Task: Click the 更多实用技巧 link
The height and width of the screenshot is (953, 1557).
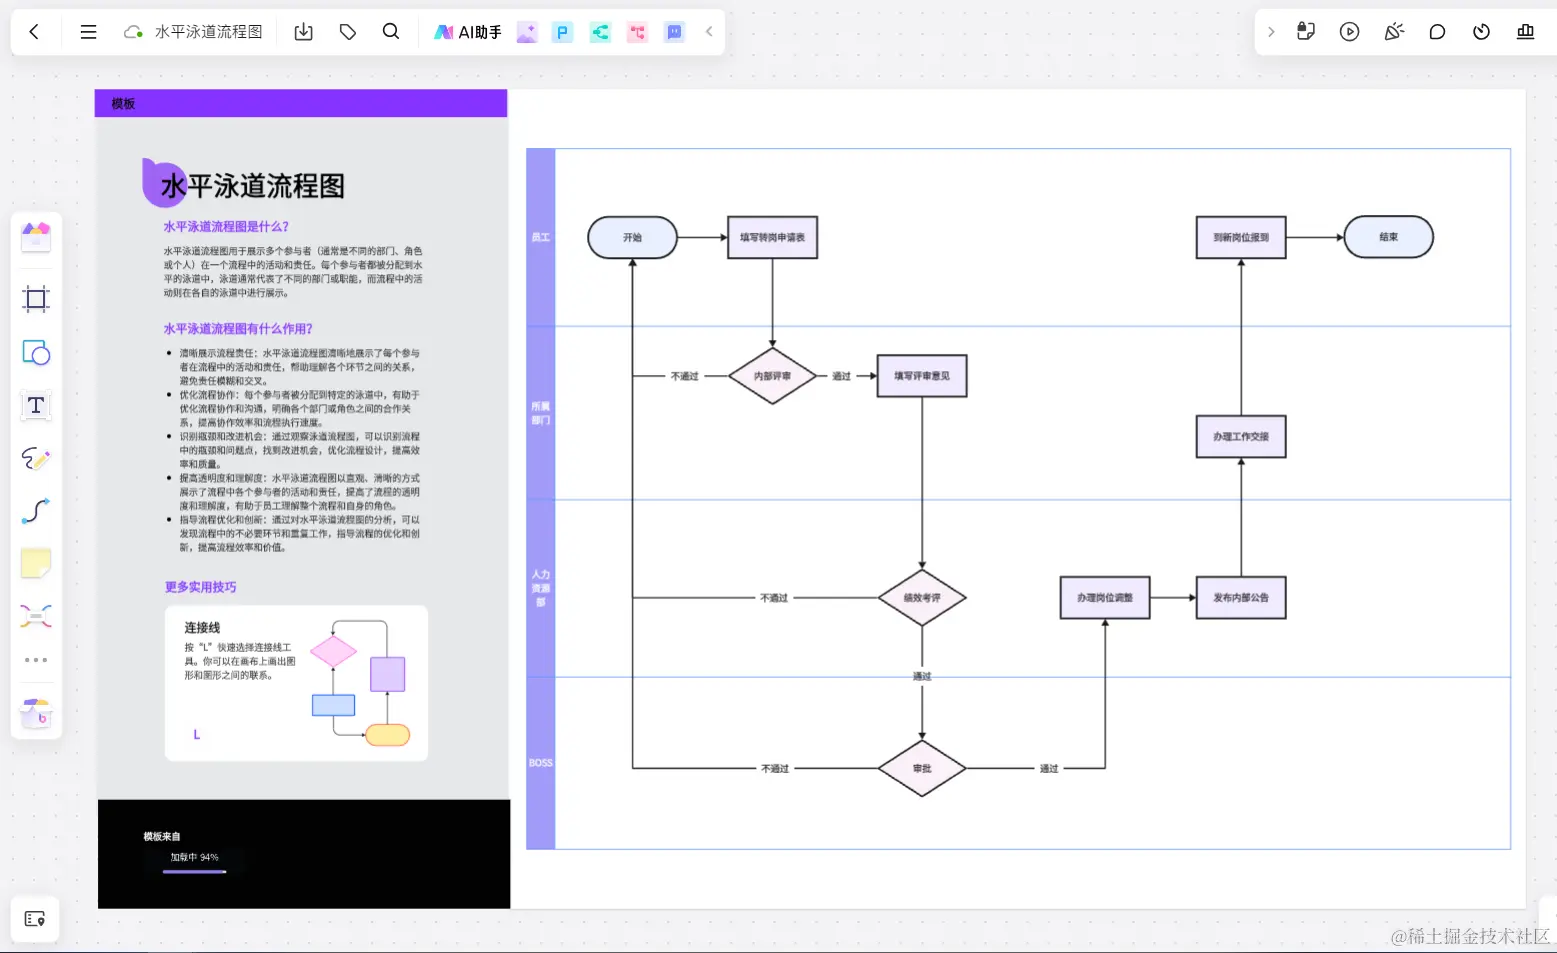Action: pos(198,587)
